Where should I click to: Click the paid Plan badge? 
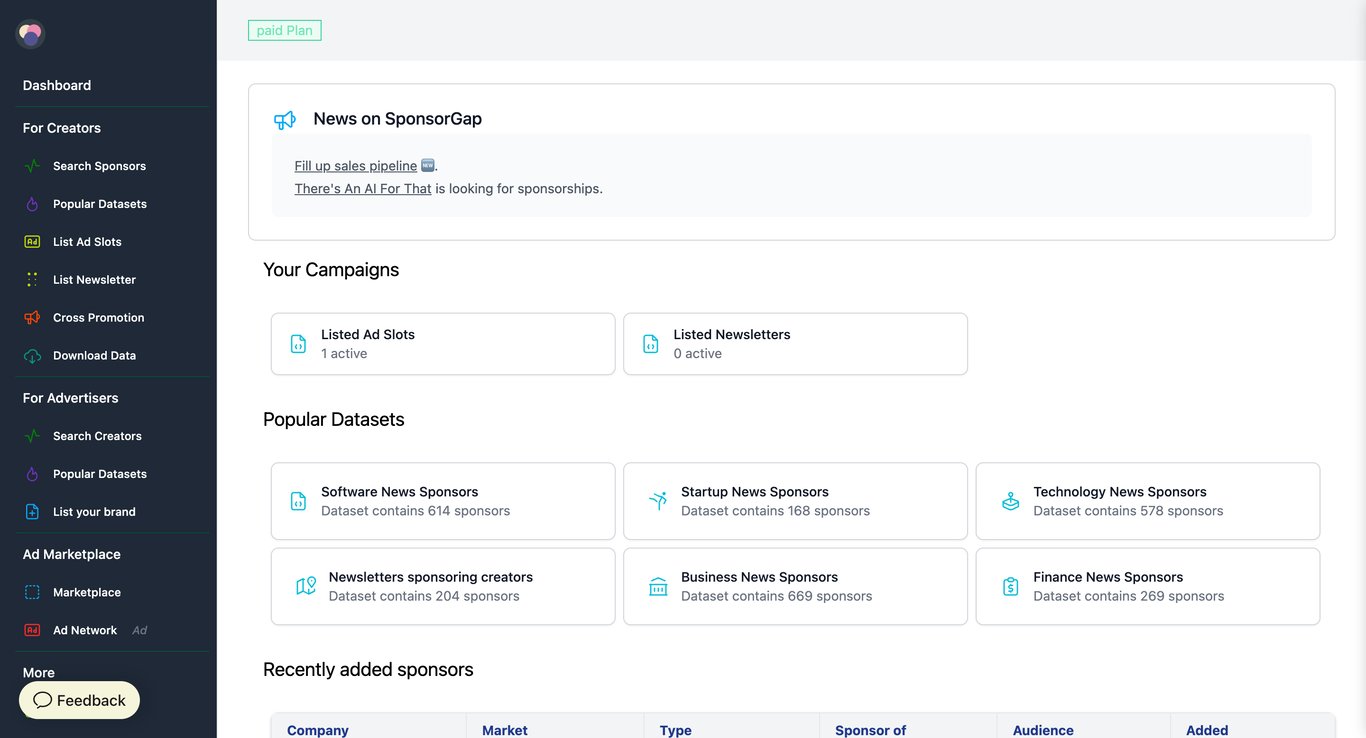pyautogui.click(x=285, y=30)
